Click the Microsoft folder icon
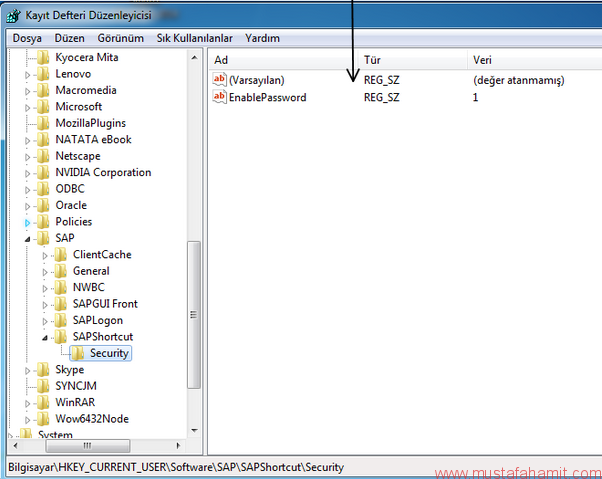This screenshot has width=602, height=479. (43, 107)
